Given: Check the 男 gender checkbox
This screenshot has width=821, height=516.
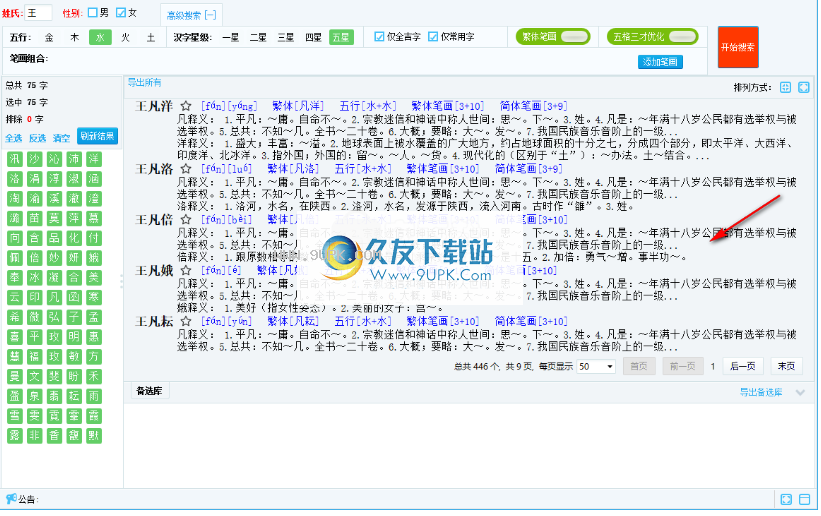Looking at the screenshot, I should tap(93, 12).
